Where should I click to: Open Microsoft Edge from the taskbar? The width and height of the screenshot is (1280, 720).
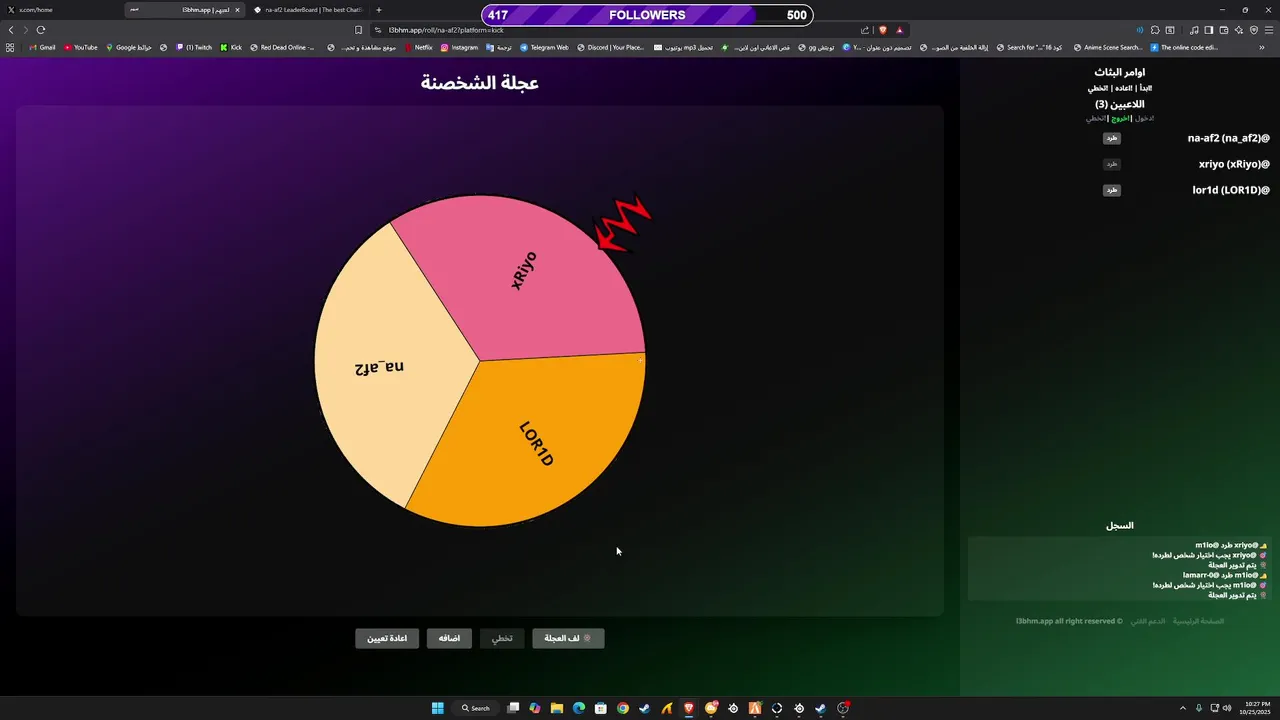coord(579,708)
